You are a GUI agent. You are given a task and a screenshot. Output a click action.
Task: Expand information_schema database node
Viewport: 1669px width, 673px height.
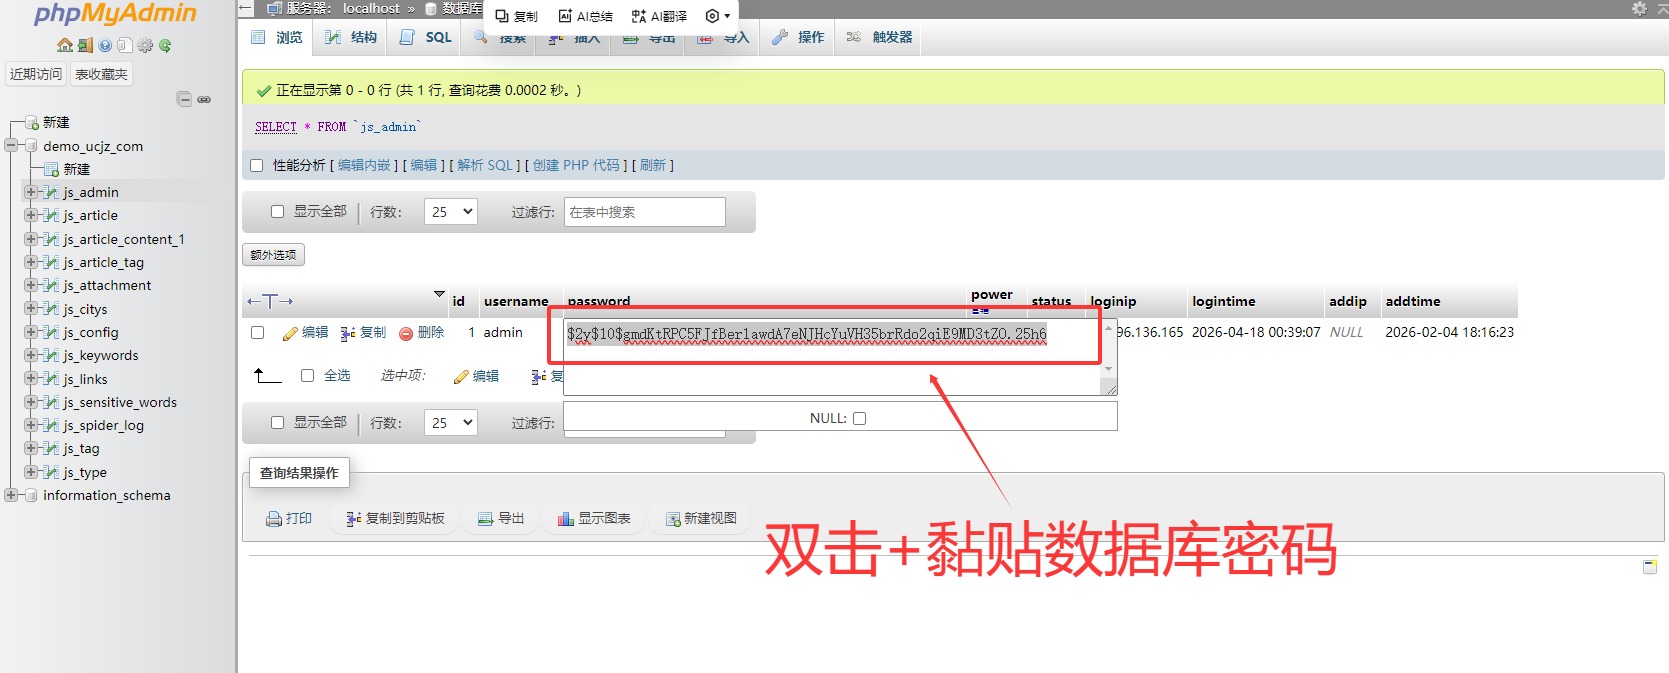[11, 495]
